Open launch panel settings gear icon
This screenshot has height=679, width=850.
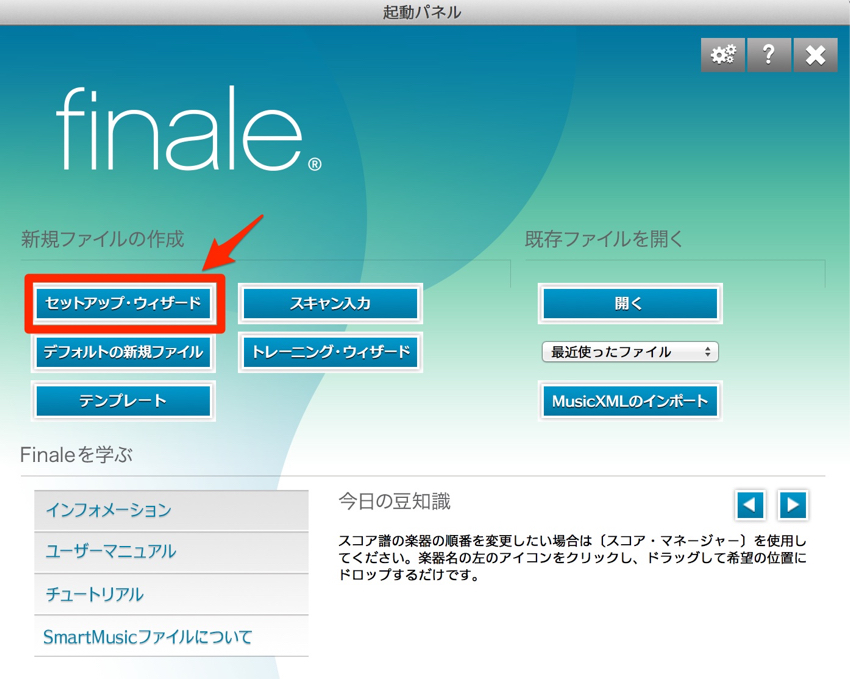click(x=723, y=55)
